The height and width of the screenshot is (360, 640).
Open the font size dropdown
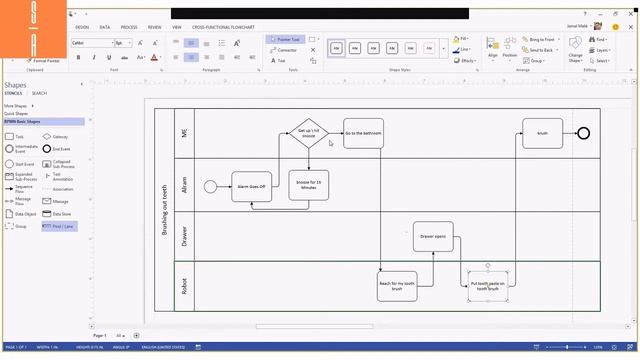130,43
